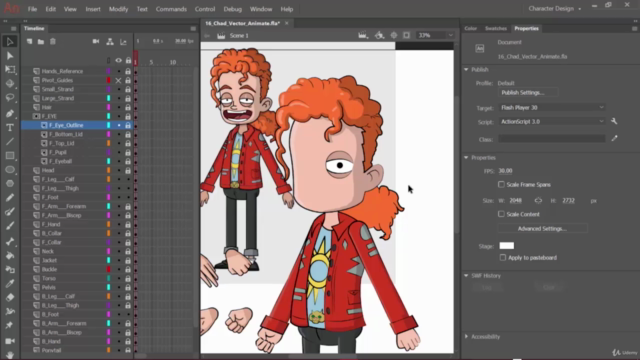Select the Bone tool
The width and height of the screenshot is (640, 360).
click(10, 242)
